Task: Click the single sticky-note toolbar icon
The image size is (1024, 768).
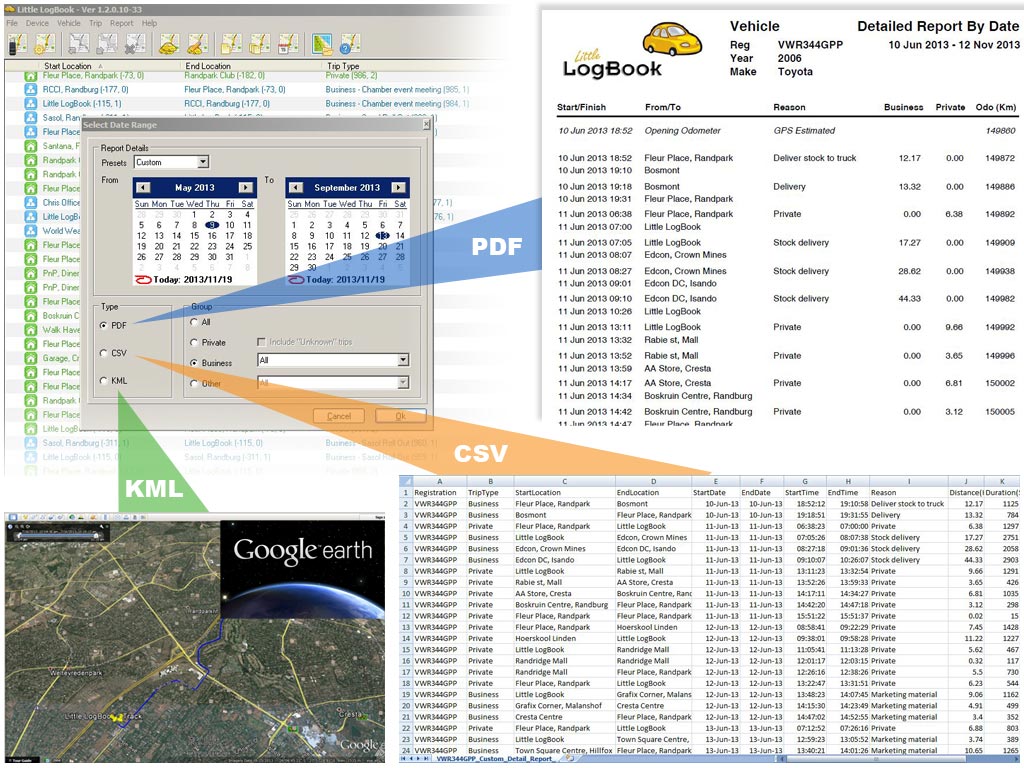Action: coord(231,44)
